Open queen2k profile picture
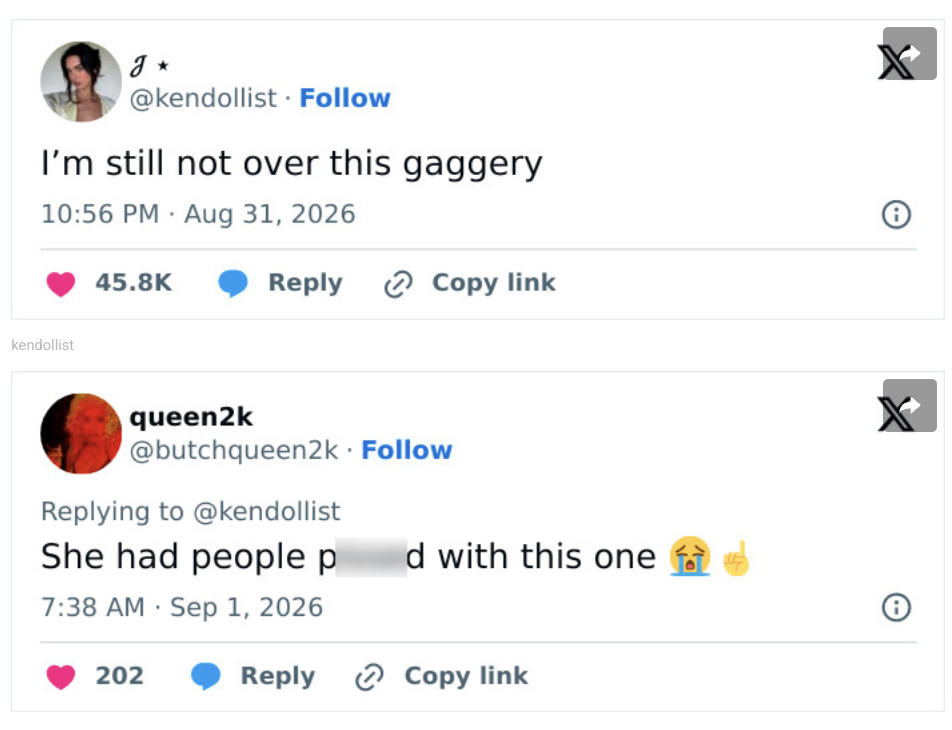The width and height of the screenshot is (952, 730). (x=81, y=434)
